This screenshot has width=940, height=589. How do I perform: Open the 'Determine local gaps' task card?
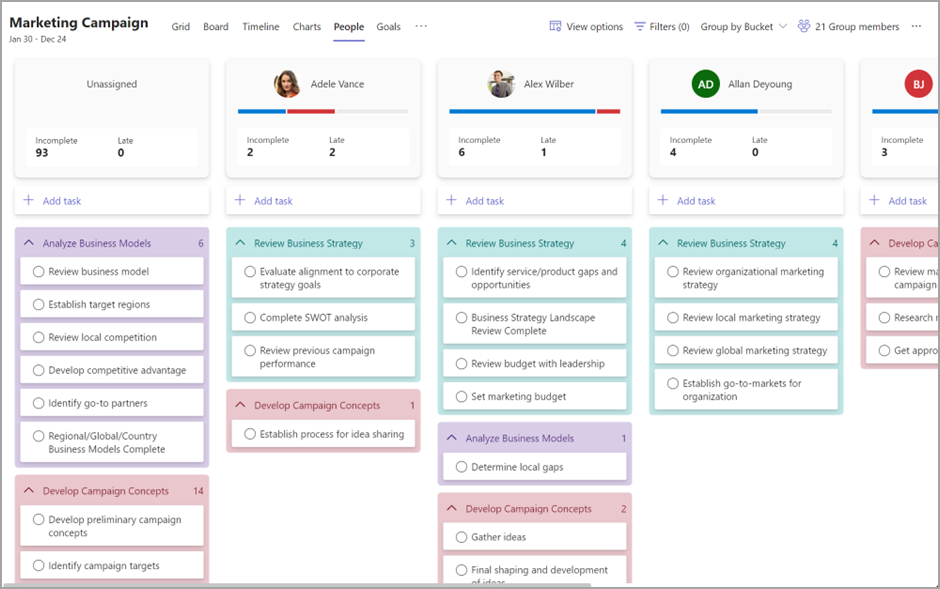534,467
